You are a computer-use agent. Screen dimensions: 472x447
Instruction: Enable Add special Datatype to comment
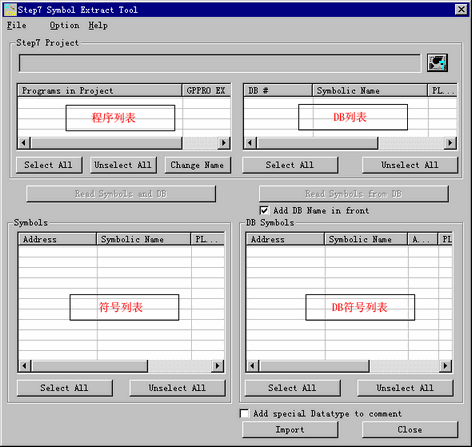(244, 414)
